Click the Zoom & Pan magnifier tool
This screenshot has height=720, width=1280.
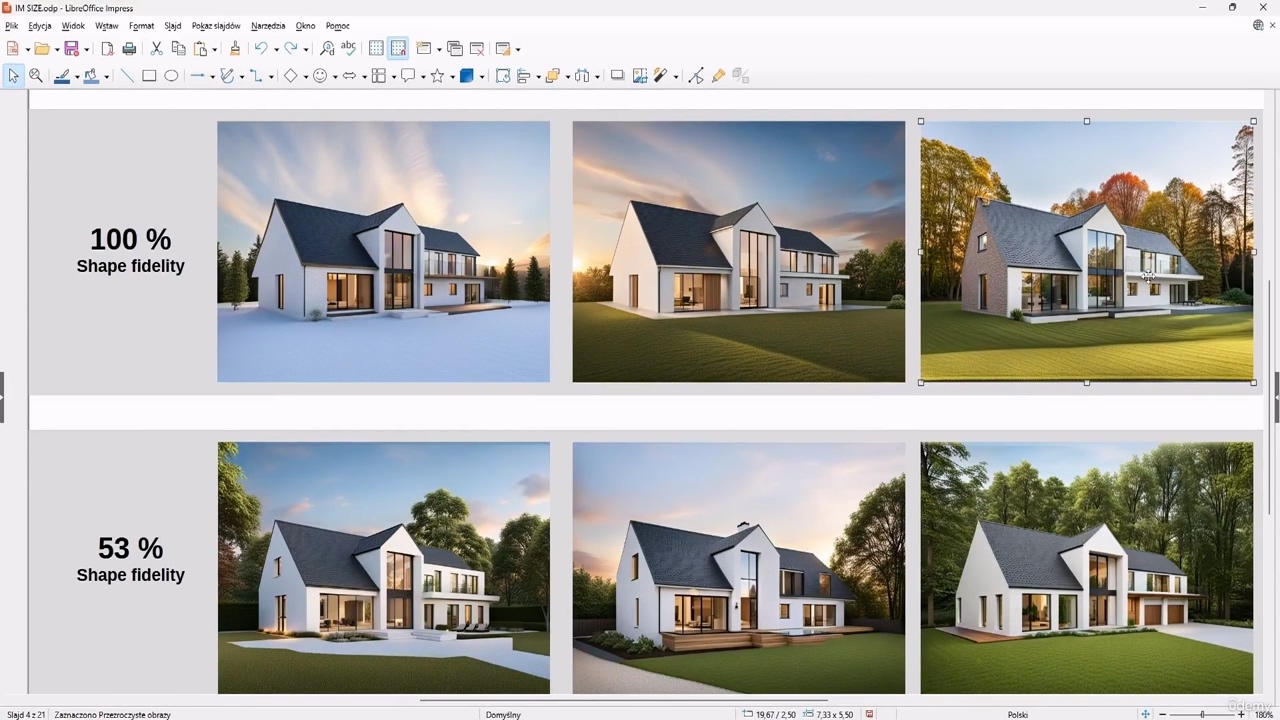[x=36, y=76]
